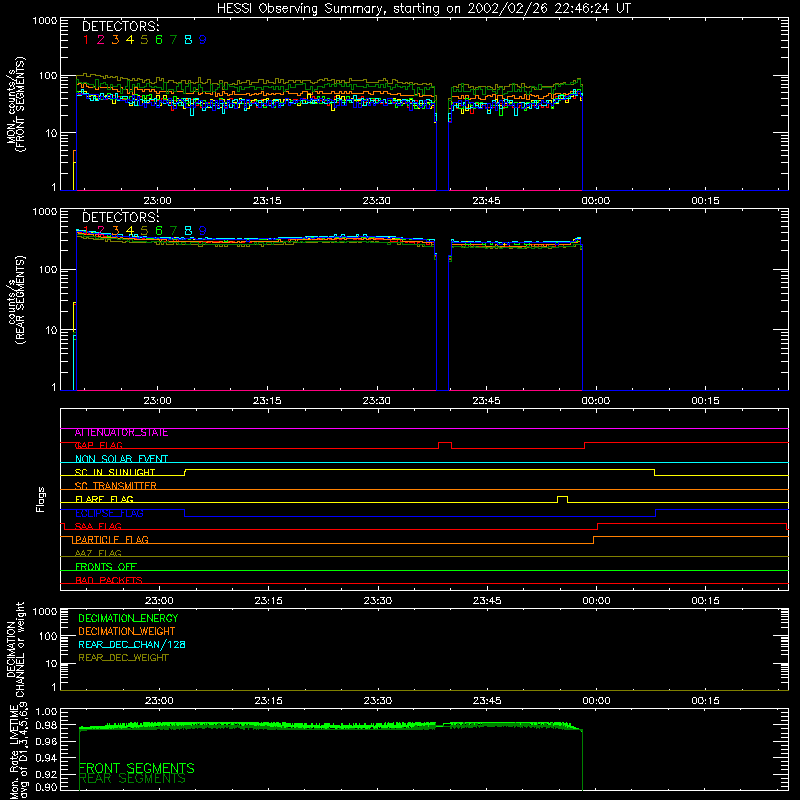Select the DECIMATION_ENERGY legend entry
This screenshot has width=800, height=800.
point(128,618)
